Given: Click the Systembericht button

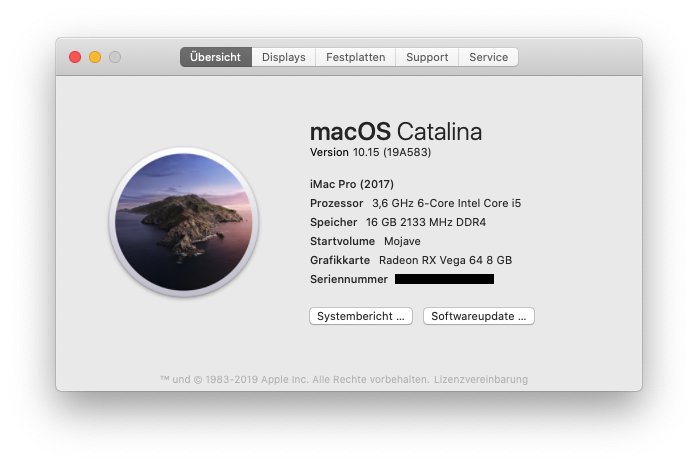Looking at the screenshot, I should coord(361,316).
